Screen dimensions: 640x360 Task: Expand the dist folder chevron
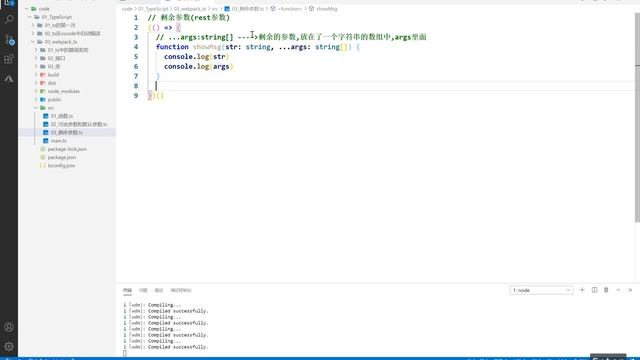[x=36, y=83]
